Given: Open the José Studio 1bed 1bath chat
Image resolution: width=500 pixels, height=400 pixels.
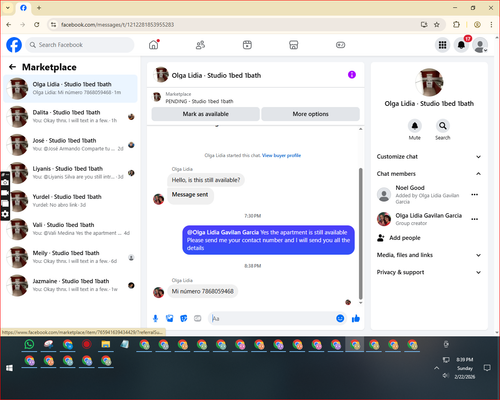Looking at the screenshot, I should [70, 145].
